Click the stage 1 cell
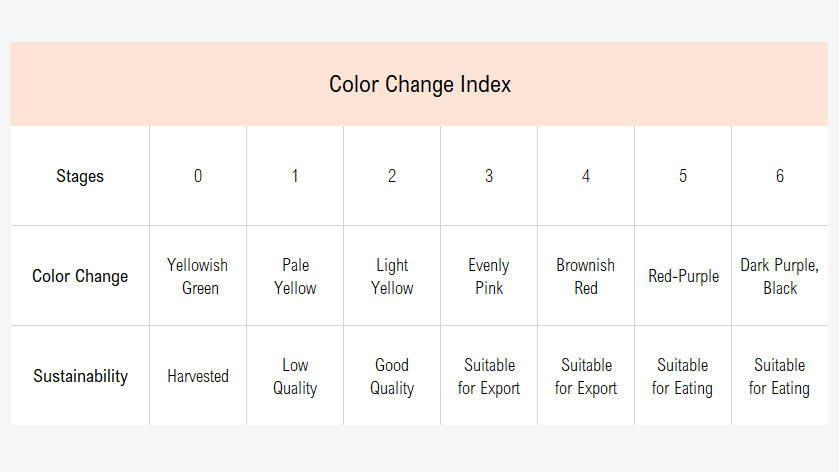This screenshot has height=472, width=839. (295, 176)
